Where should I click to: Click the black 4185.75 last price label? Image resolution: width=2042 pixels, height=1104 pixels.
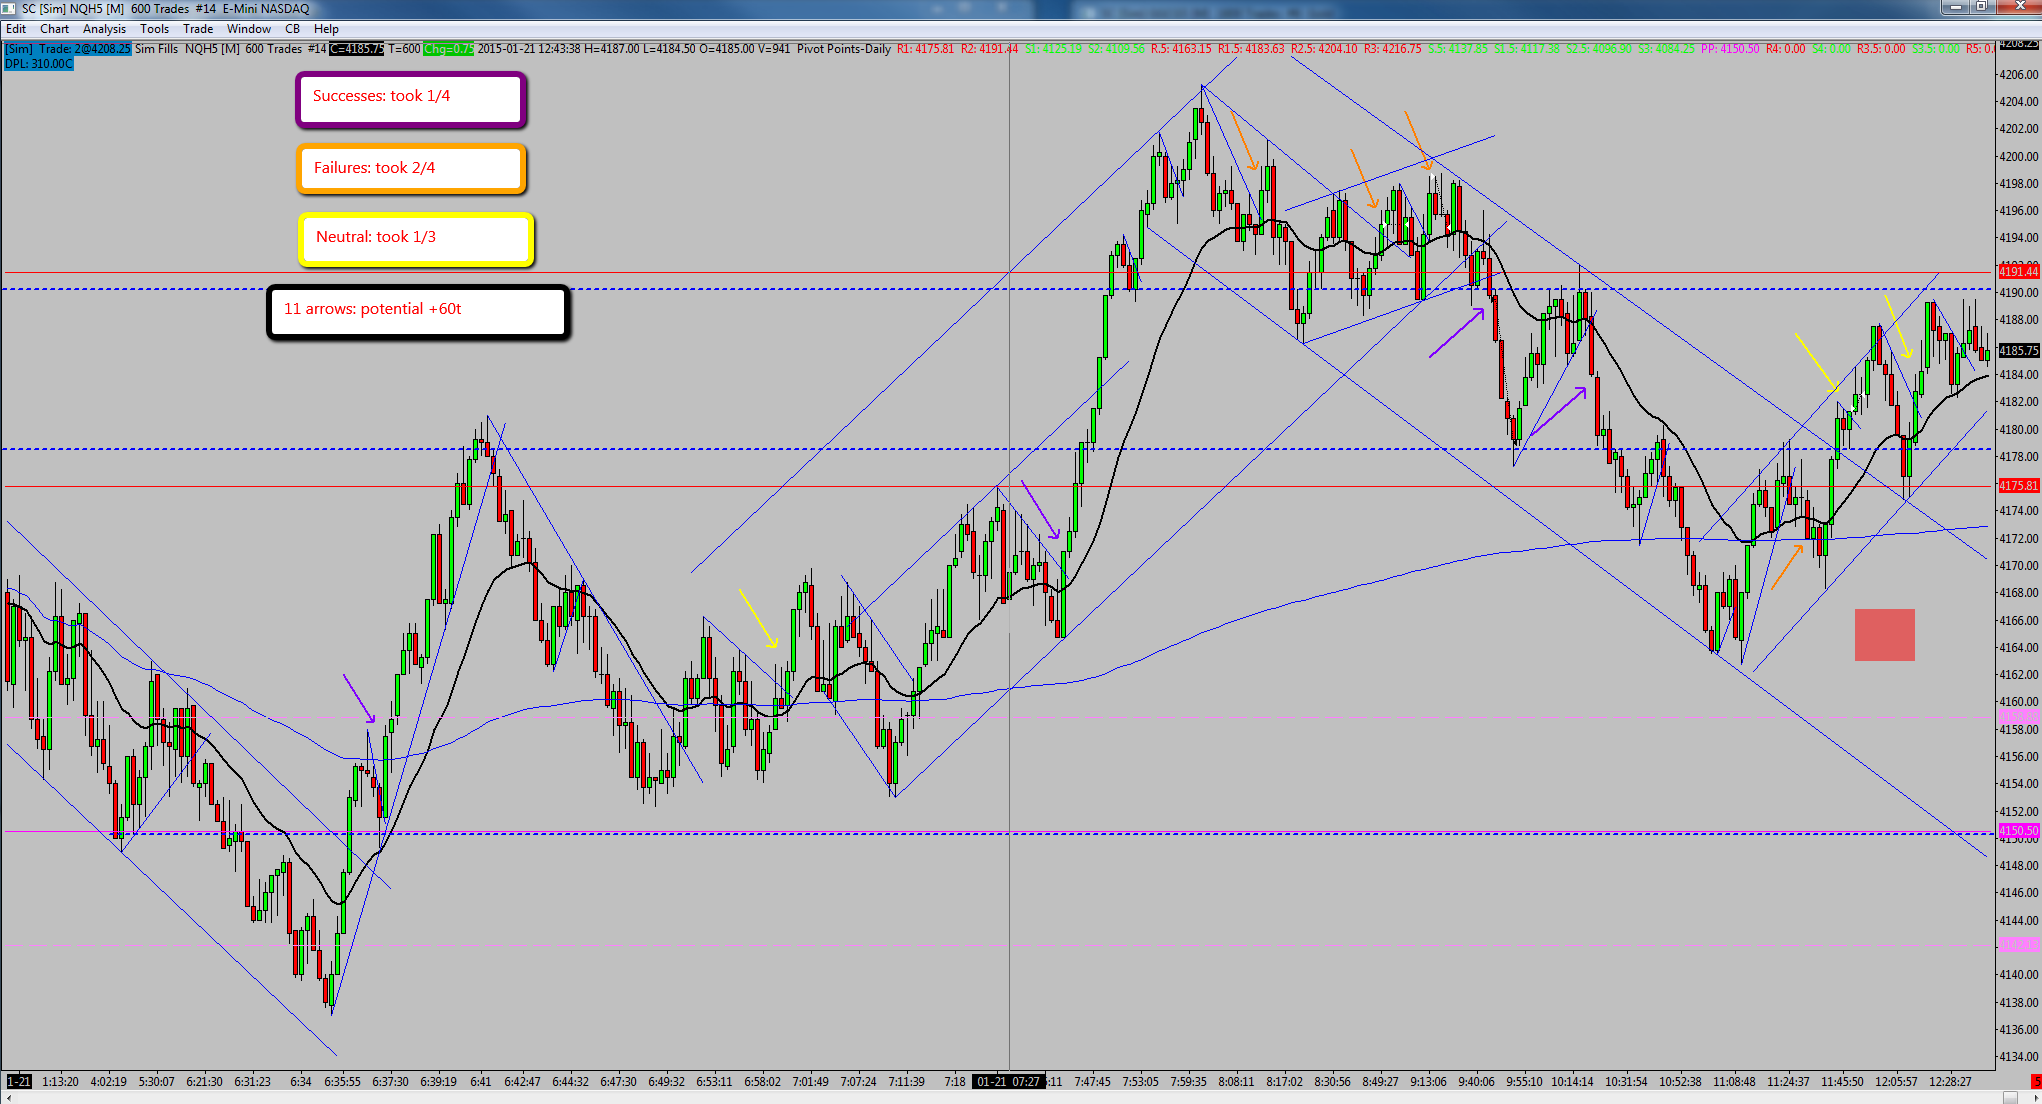coord(2018,351)
